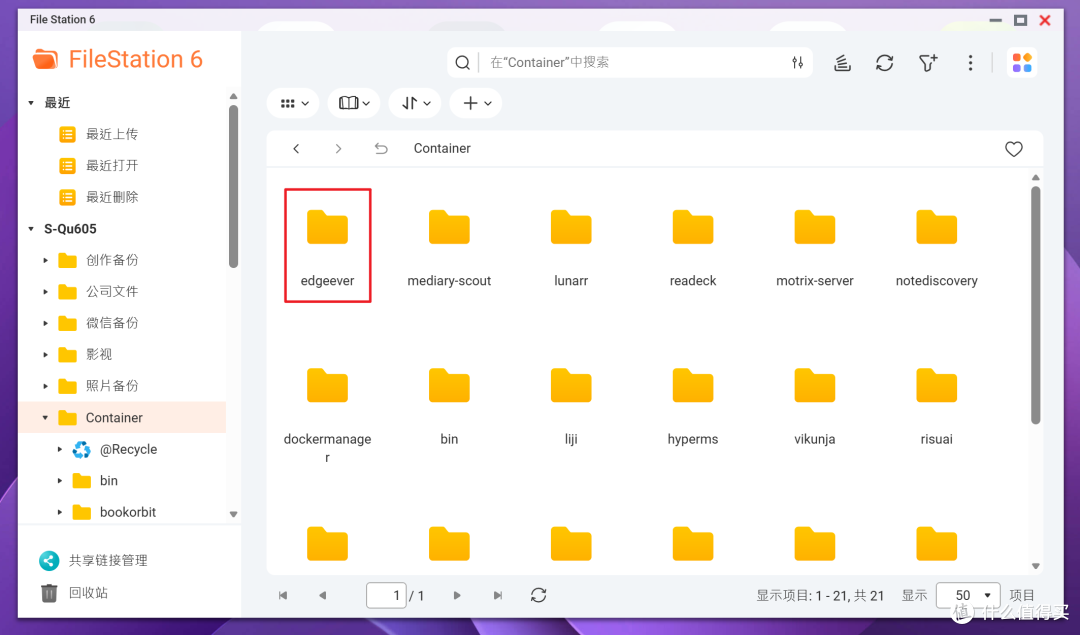Select the edgeever folder

328,245
